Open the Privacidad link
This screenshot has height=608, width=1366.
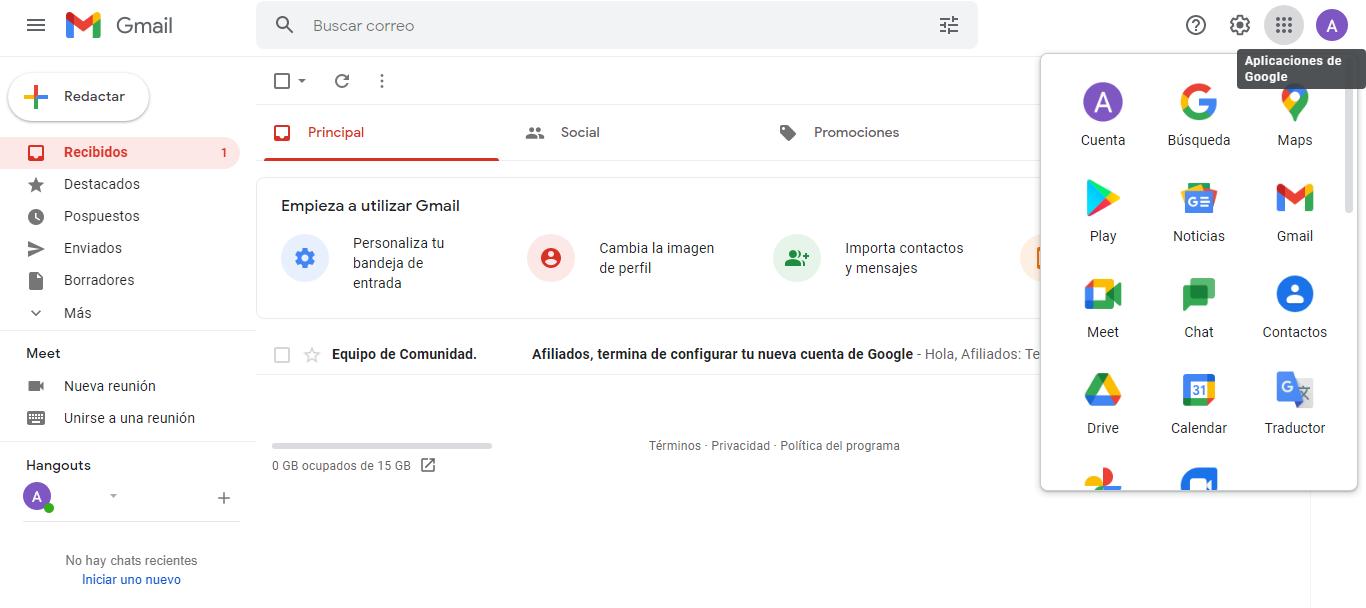pyautogui.click(x=741, y=446)
